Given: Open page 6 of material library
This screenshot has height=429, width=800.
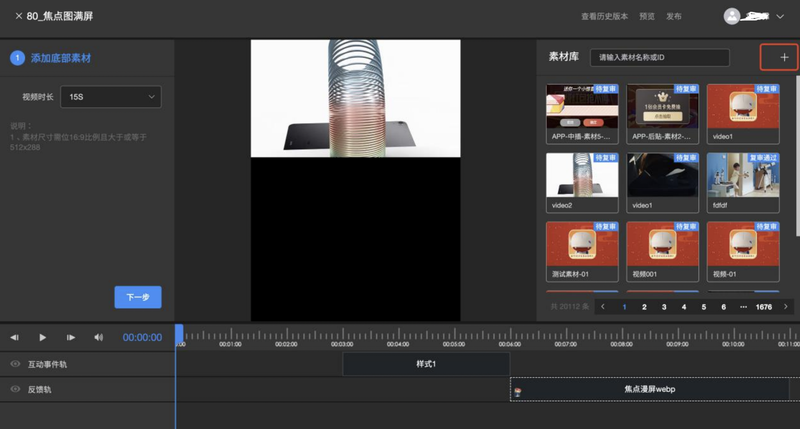Looking at the screenshot, I should (723, 307).
